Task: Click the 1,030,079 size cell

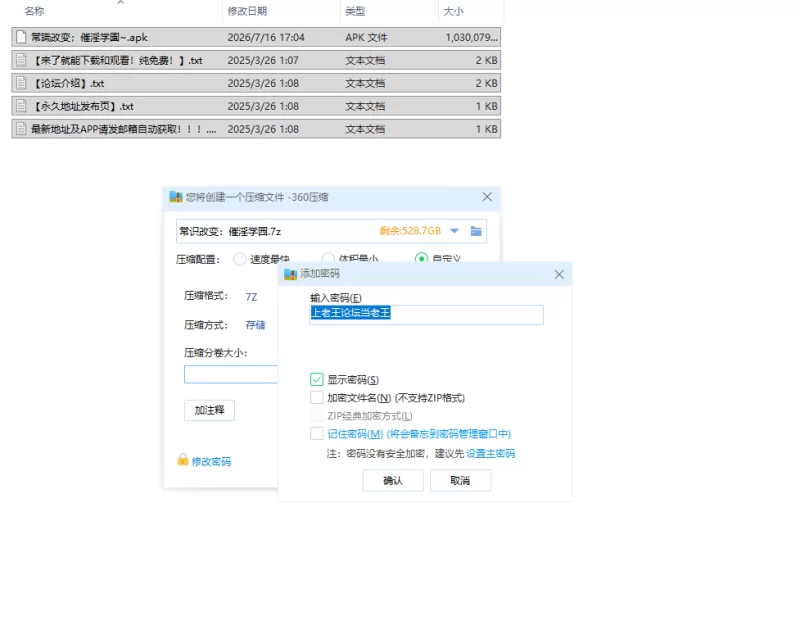Action: pyautogui.click(x=471, y=37)
